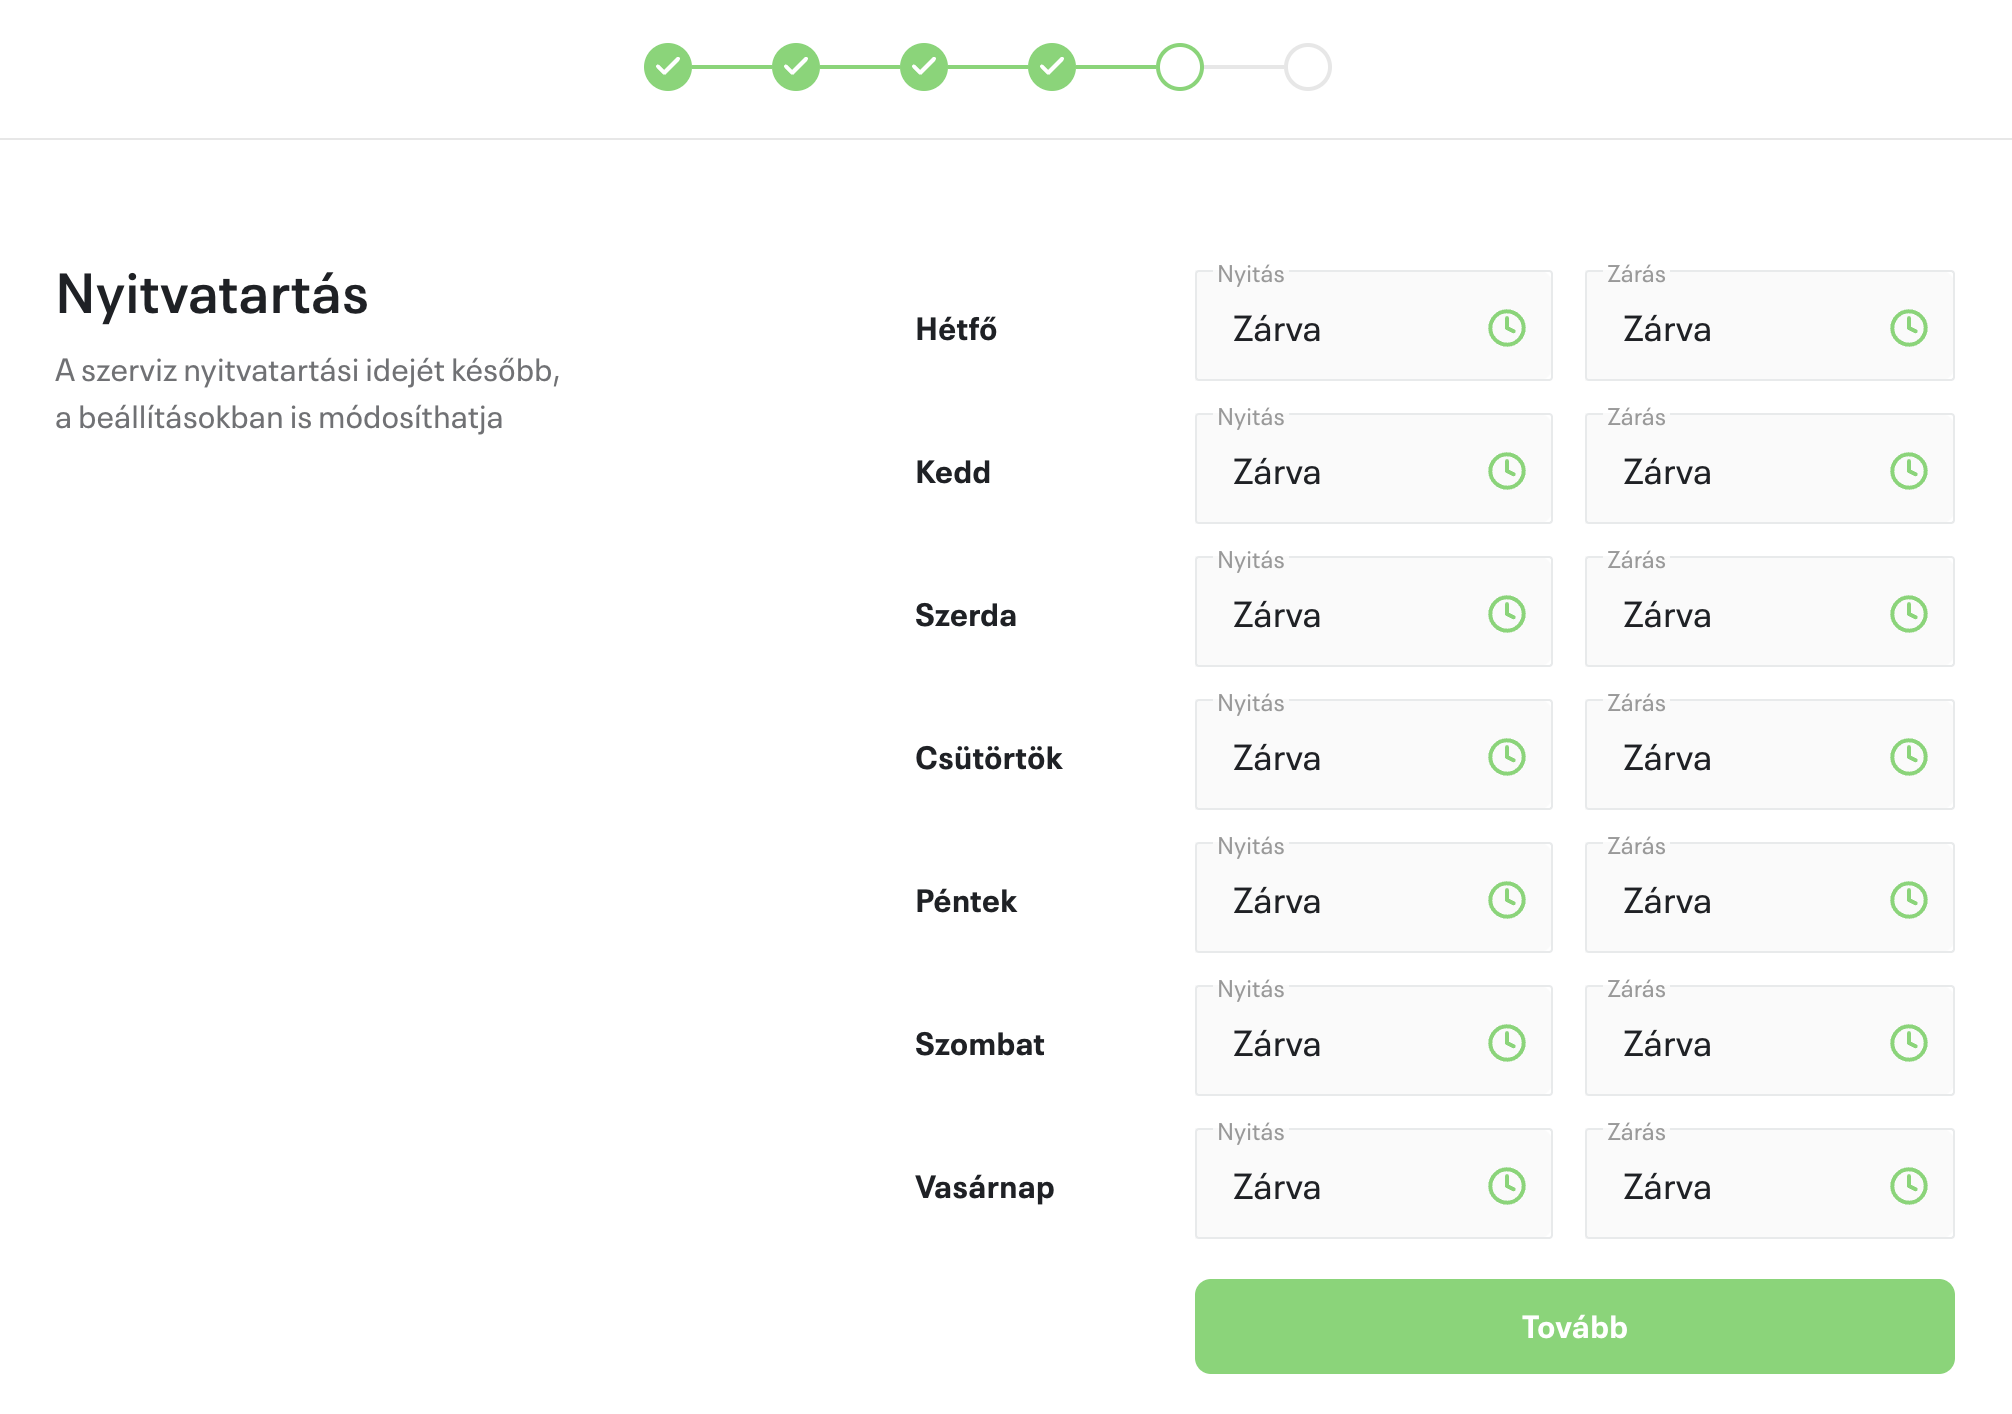Open Szombat Nyitás clock icon

(x=1506, y=1043)
